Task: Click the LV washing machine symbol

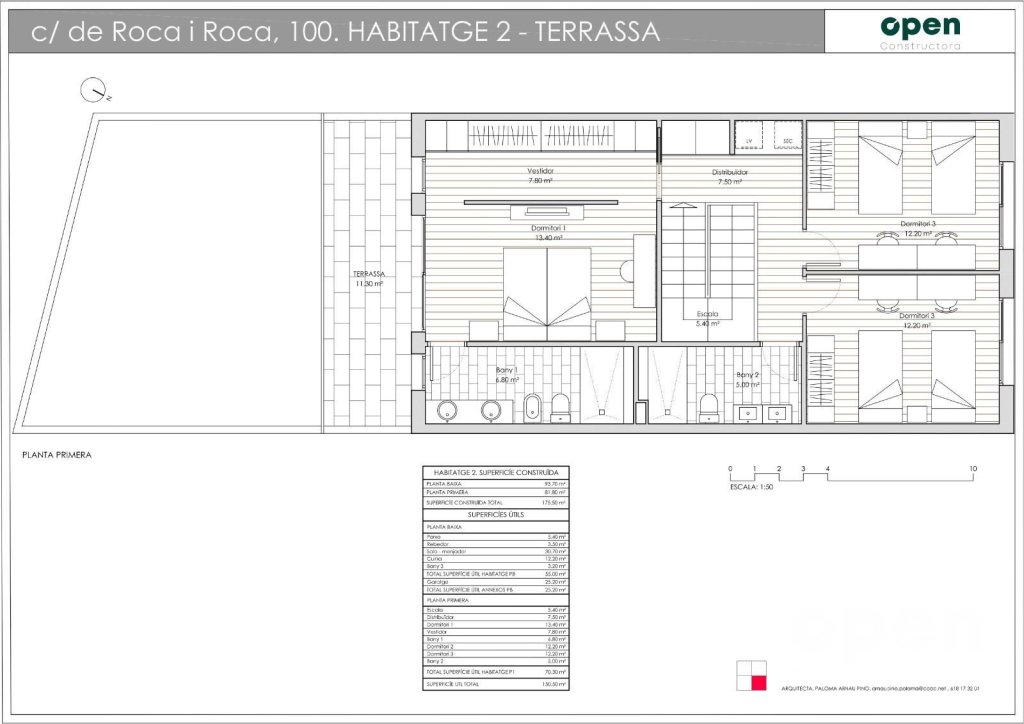Action: tap(748, 135)
